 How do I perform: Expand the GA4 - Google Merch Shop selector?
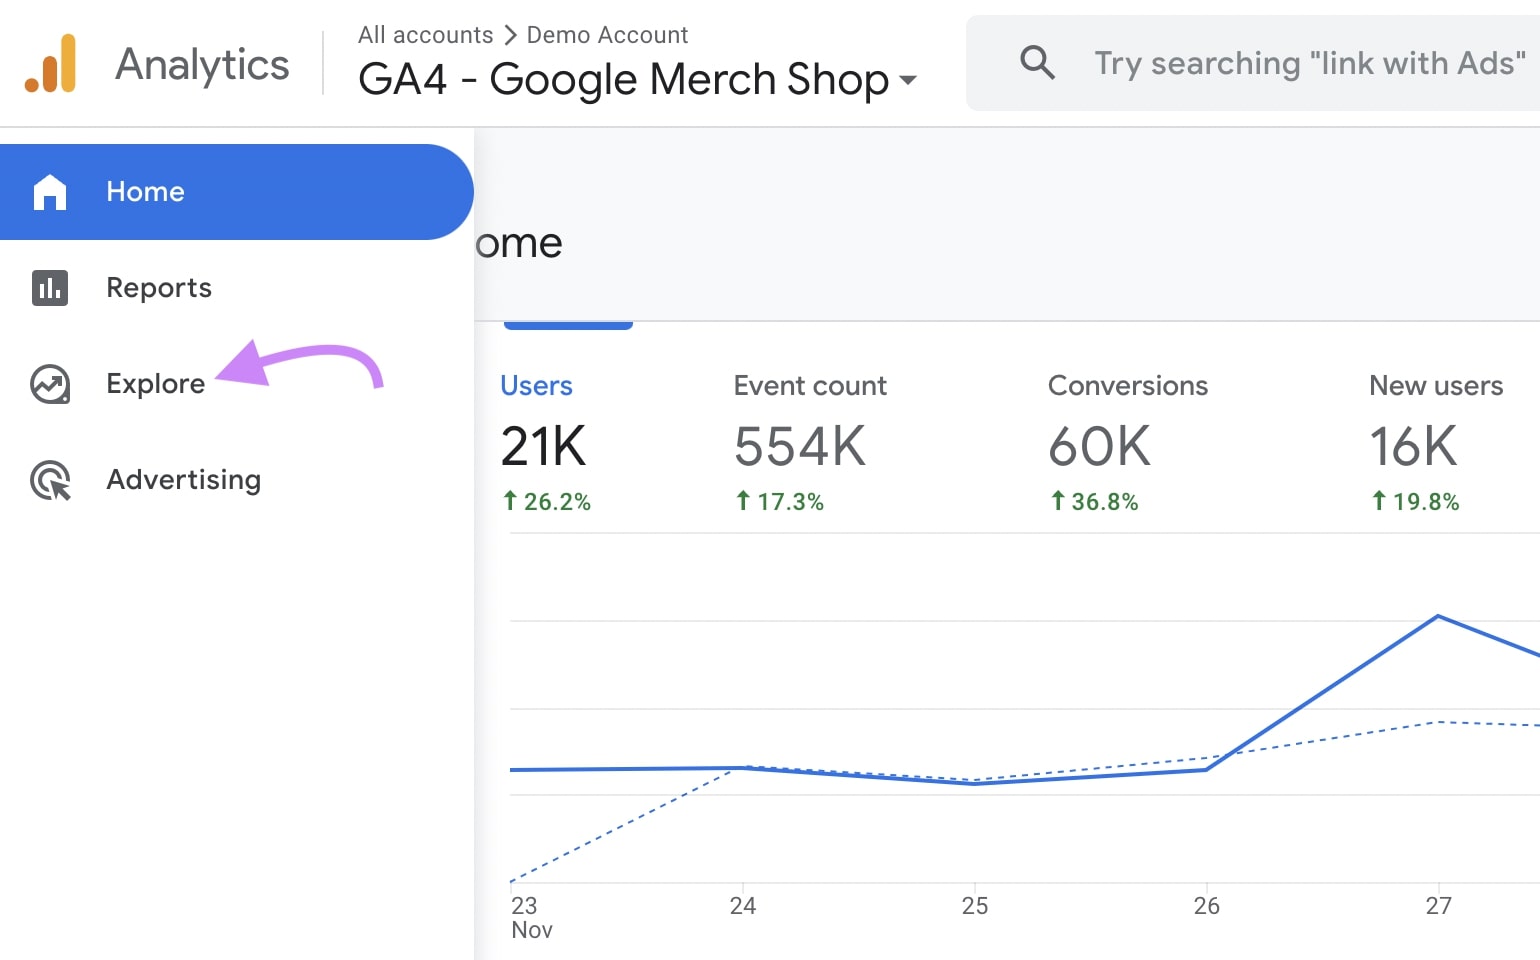[x=623, y=80]
